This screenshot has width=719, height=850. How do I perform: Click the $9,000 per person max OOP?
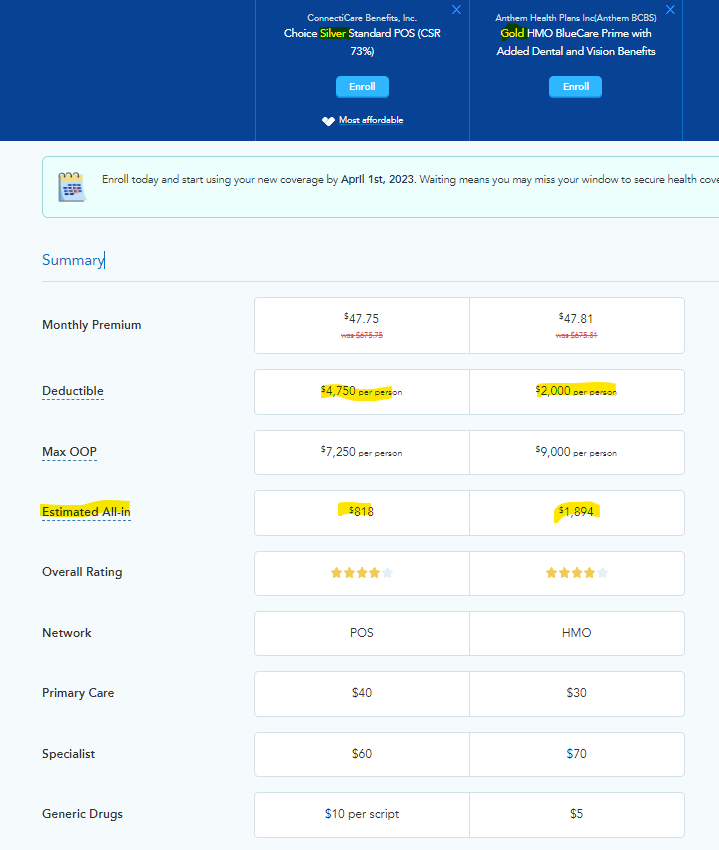point(576,452)
